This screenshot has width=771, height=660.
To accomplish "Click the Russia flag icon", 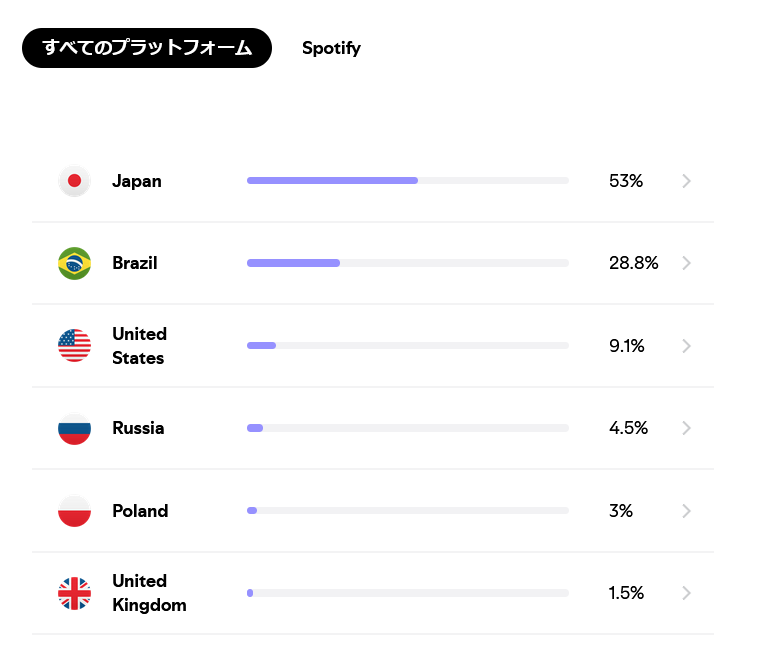I will point(74,428).
